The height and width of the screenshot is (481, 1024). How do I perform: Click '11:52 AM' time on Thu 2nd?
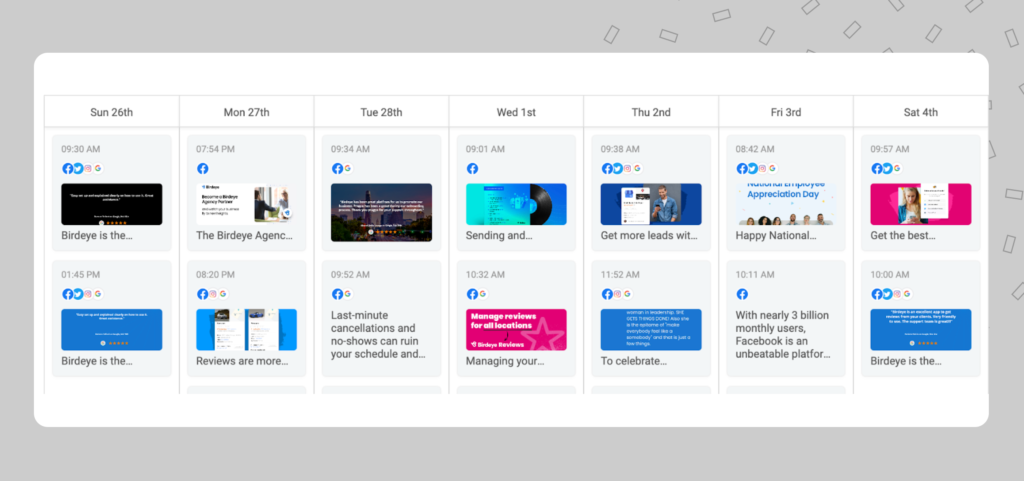620,275
